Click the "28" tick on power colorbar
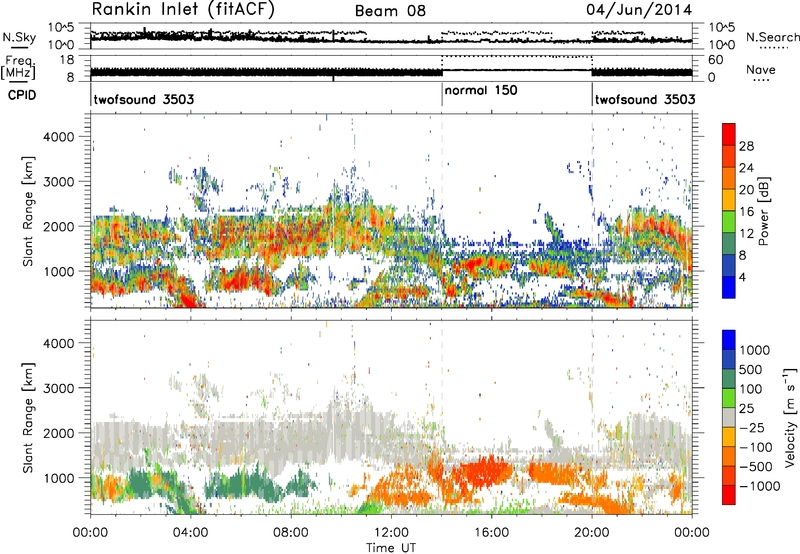This screenshot has width=800, height=554. click(746, 146)
